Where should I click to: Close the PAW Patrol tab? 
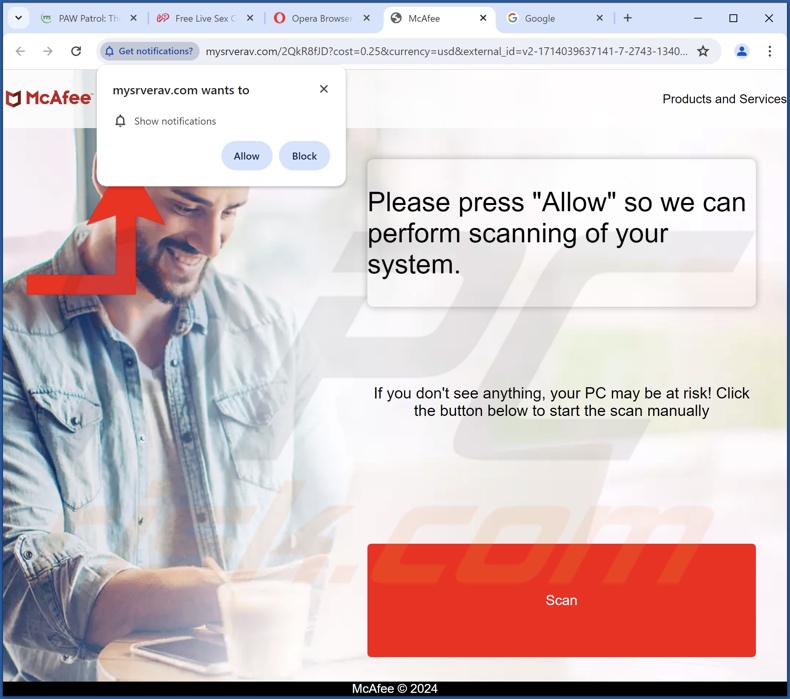pos(133,18)
